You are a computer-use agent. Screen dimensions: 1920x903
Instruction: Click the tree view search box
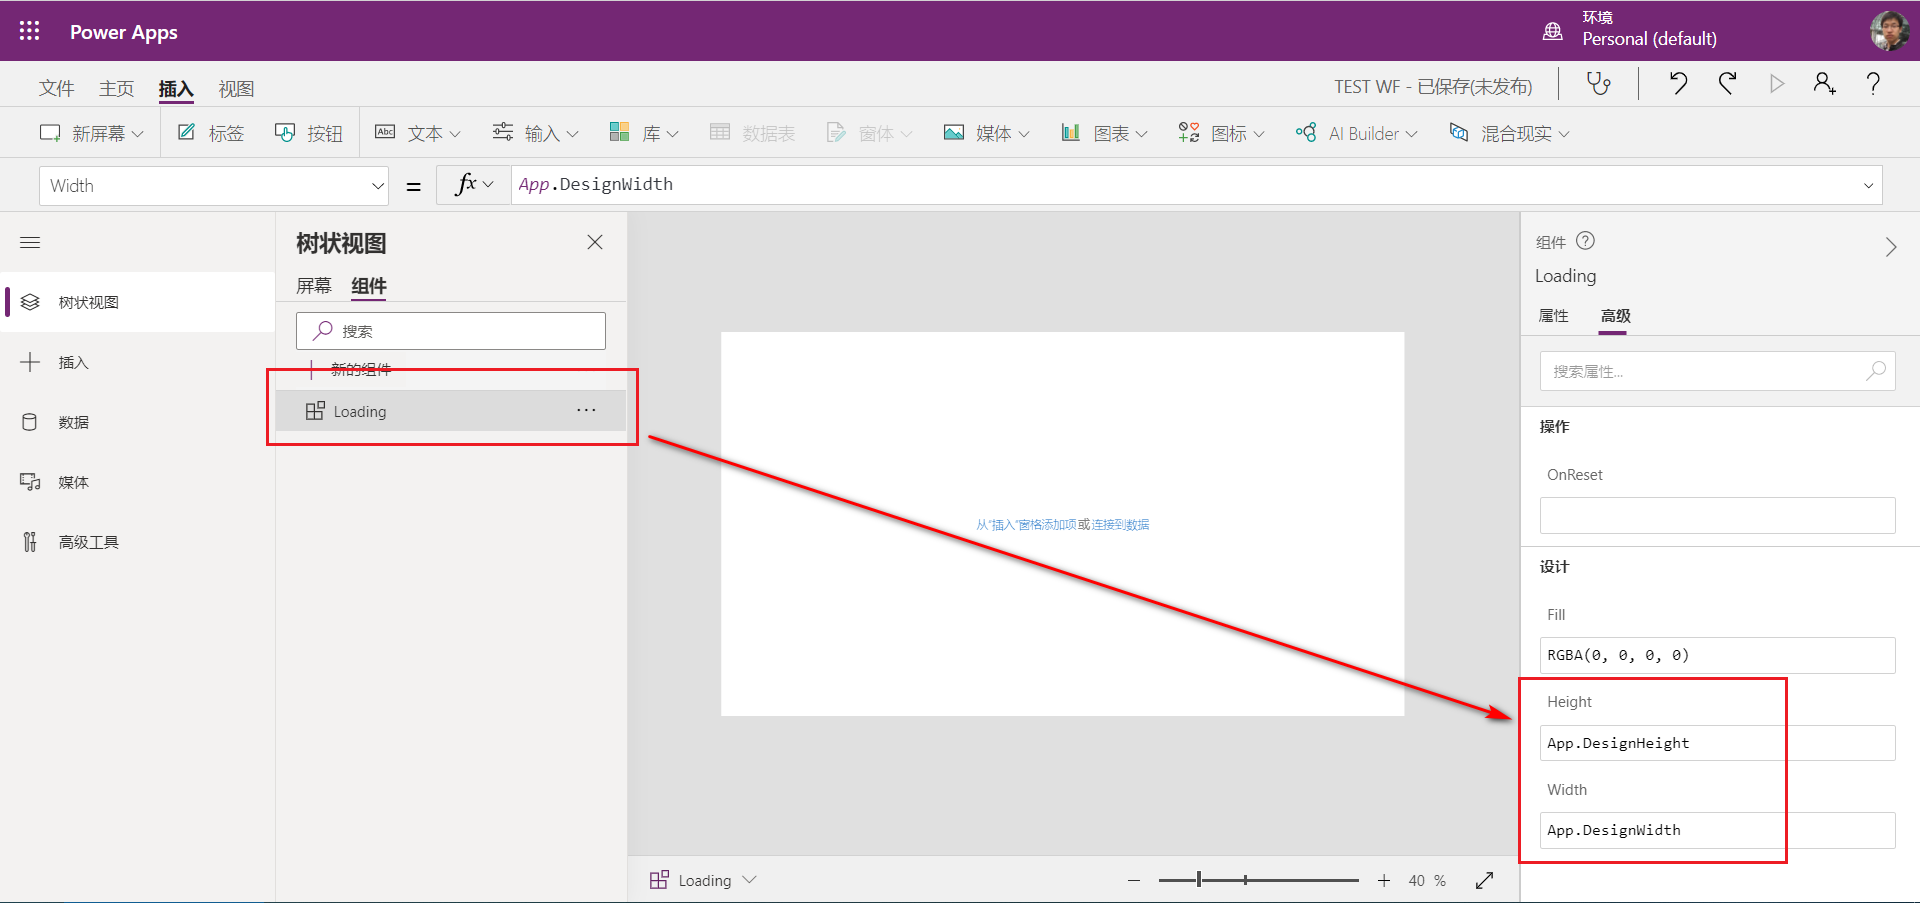tap(451, 331)
